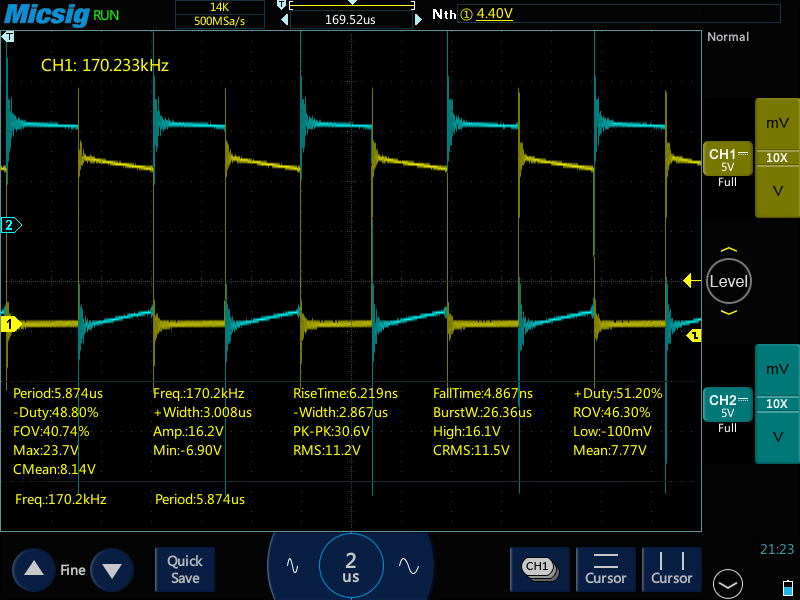The height and width of the screenshot is (600, 800).
Task: Enable the vertical Cursor button
Action: [671, 569]
